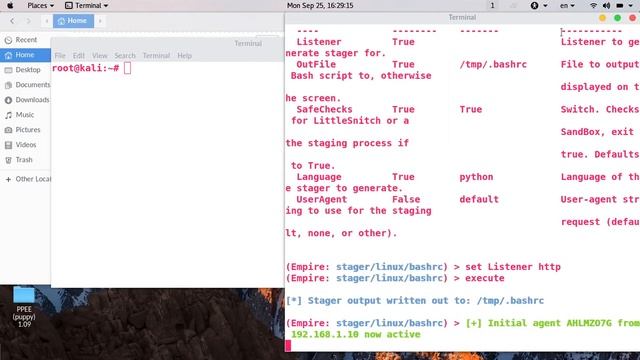Click Other Locations in sidebar
The image size is (640, 360).
(x=25, y=179)
